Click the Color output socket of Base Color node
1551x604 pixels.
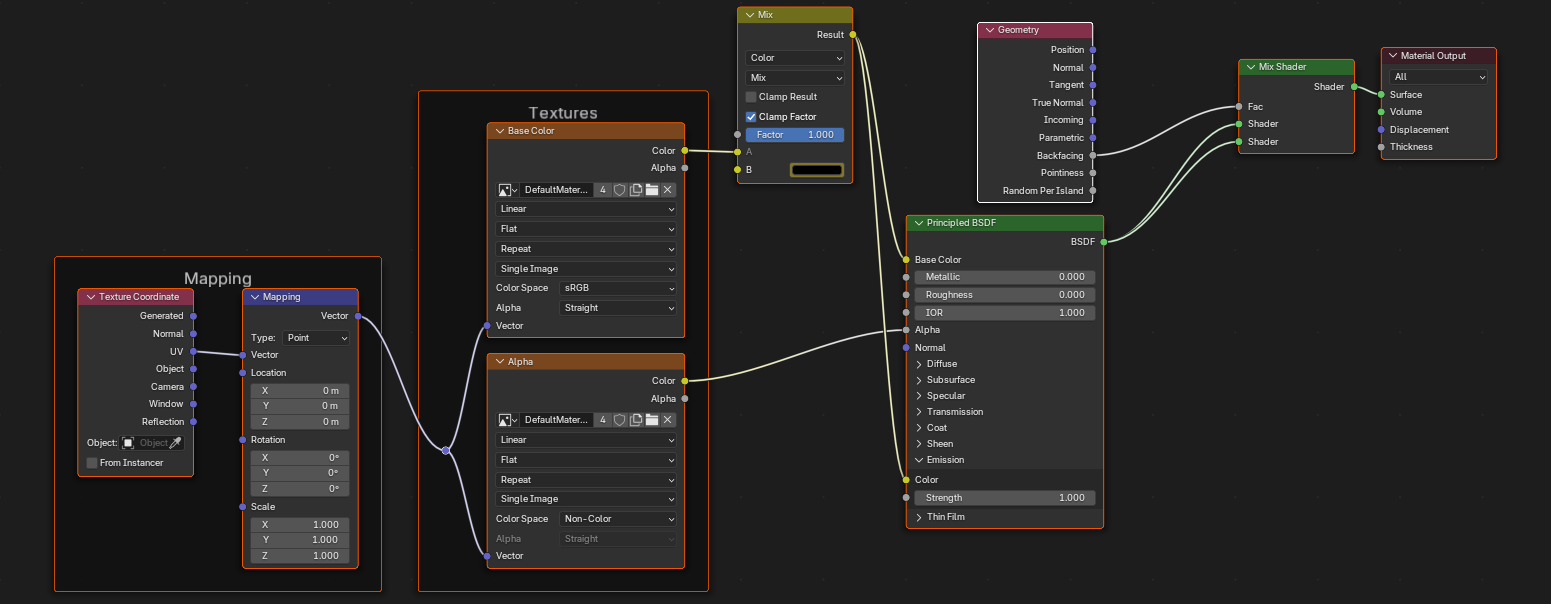685,151
